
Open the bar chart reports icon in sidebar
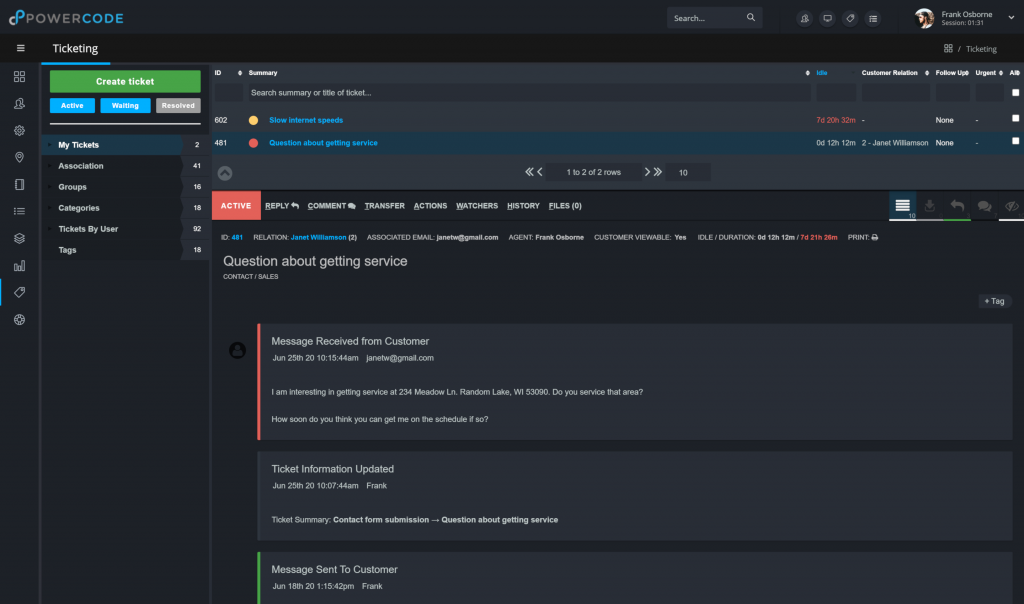(19, 265)
